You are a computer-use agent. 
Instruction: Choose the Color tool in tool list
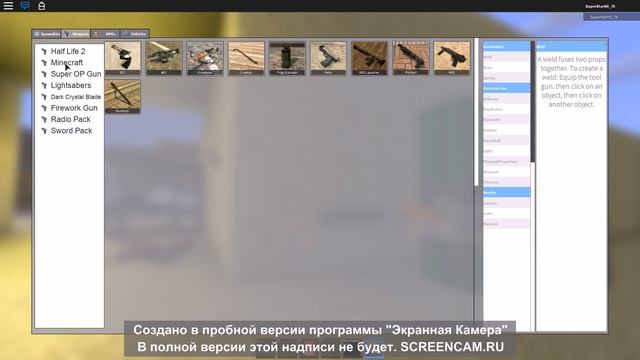click(x=506, y=213)
